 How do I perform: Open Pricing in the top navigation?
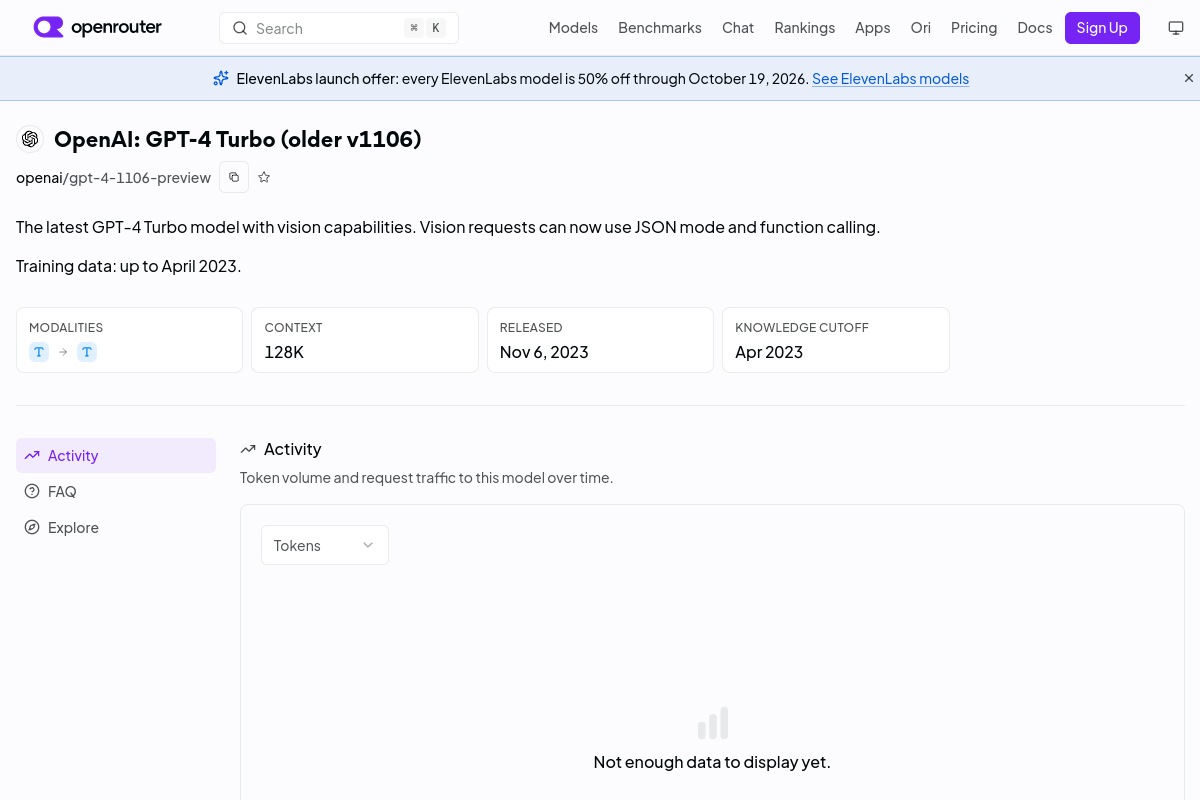974,28
